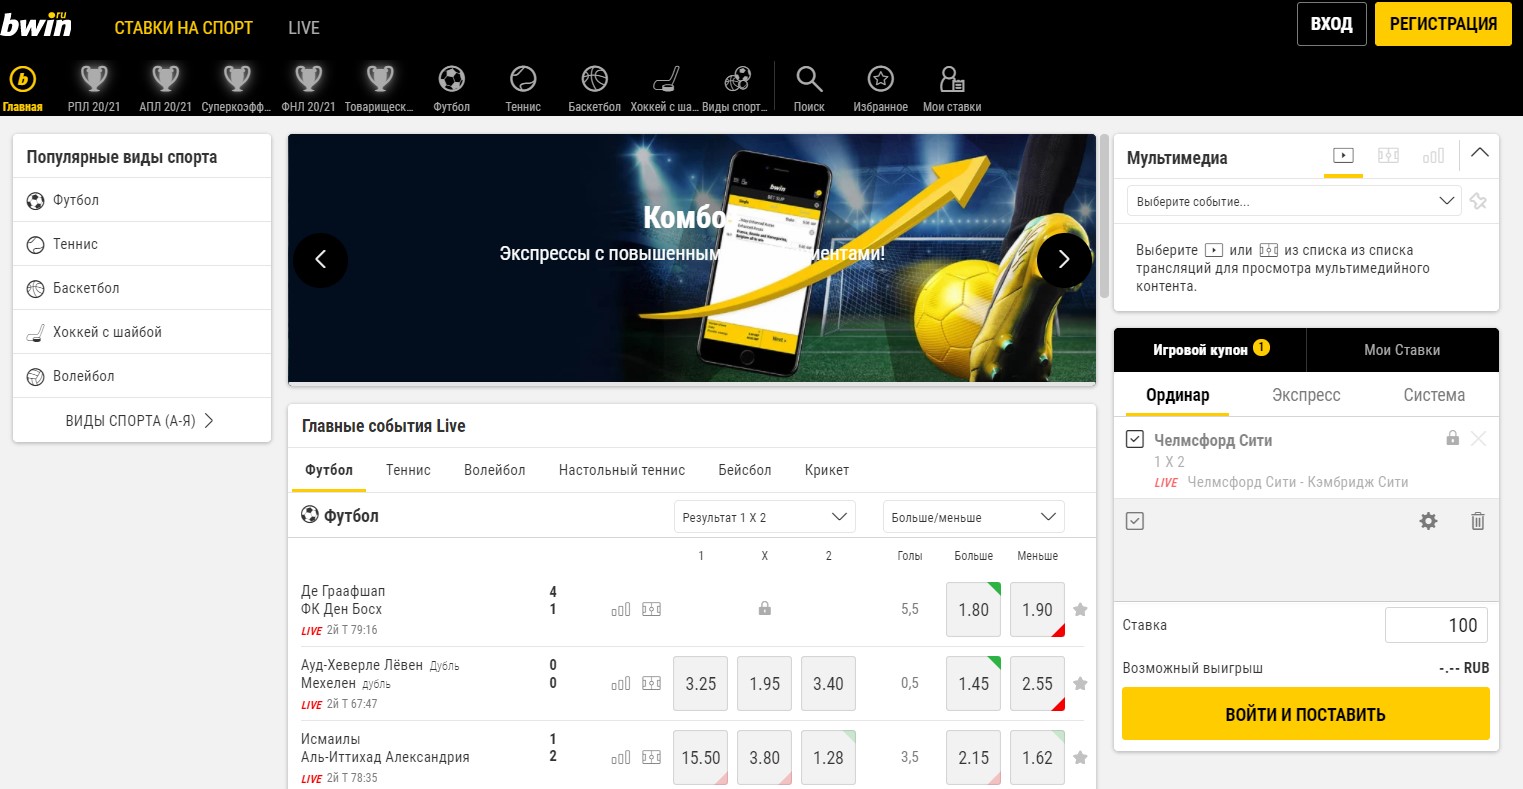Select Крикет tab
The image size is (1523, 789).
827,470
